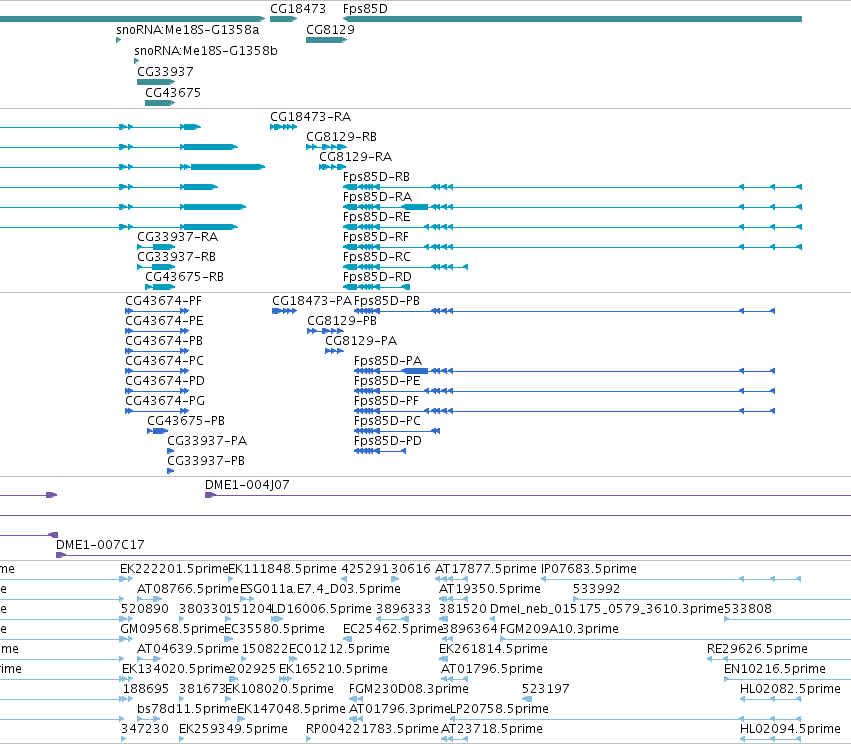Viewport: 851px width, 744px height.
Task: Select feature 533808
Action: pos(748,609)
